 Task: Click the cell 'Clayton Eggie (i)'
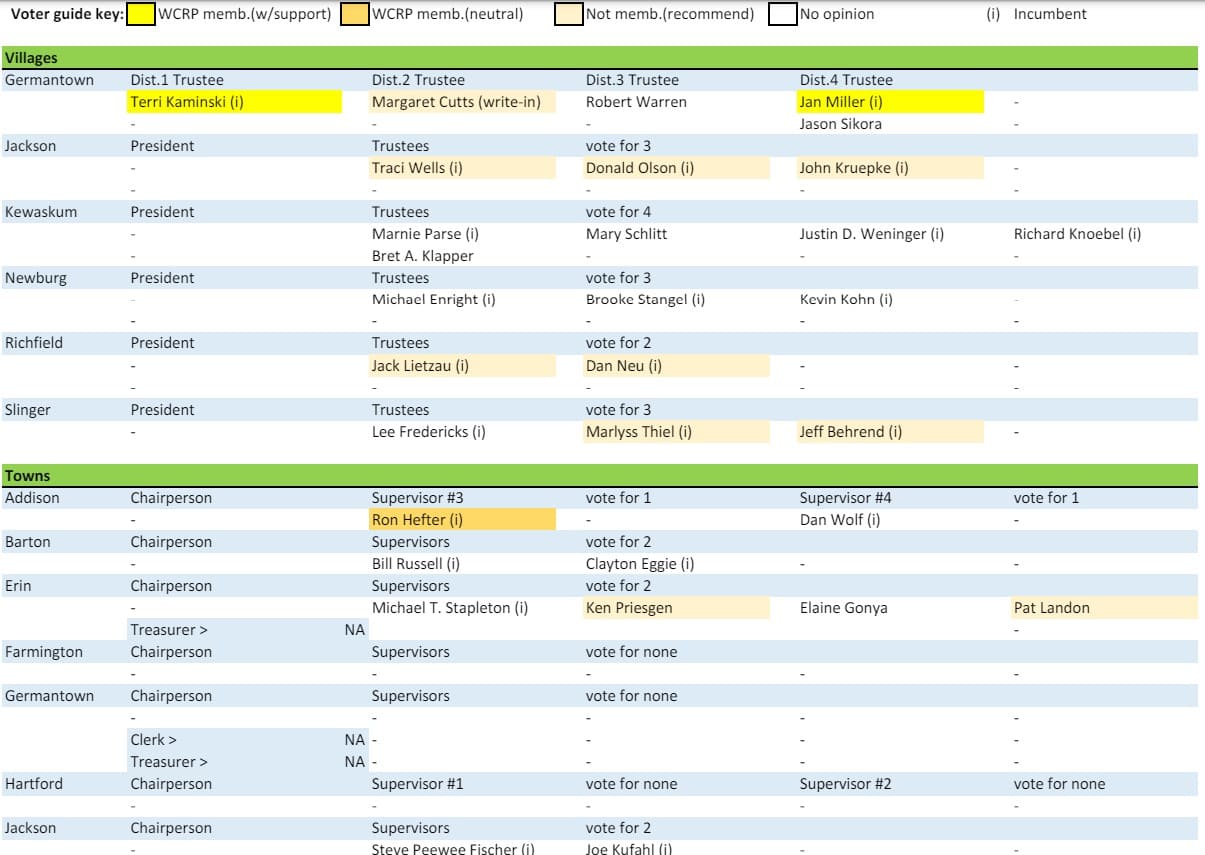640,564
